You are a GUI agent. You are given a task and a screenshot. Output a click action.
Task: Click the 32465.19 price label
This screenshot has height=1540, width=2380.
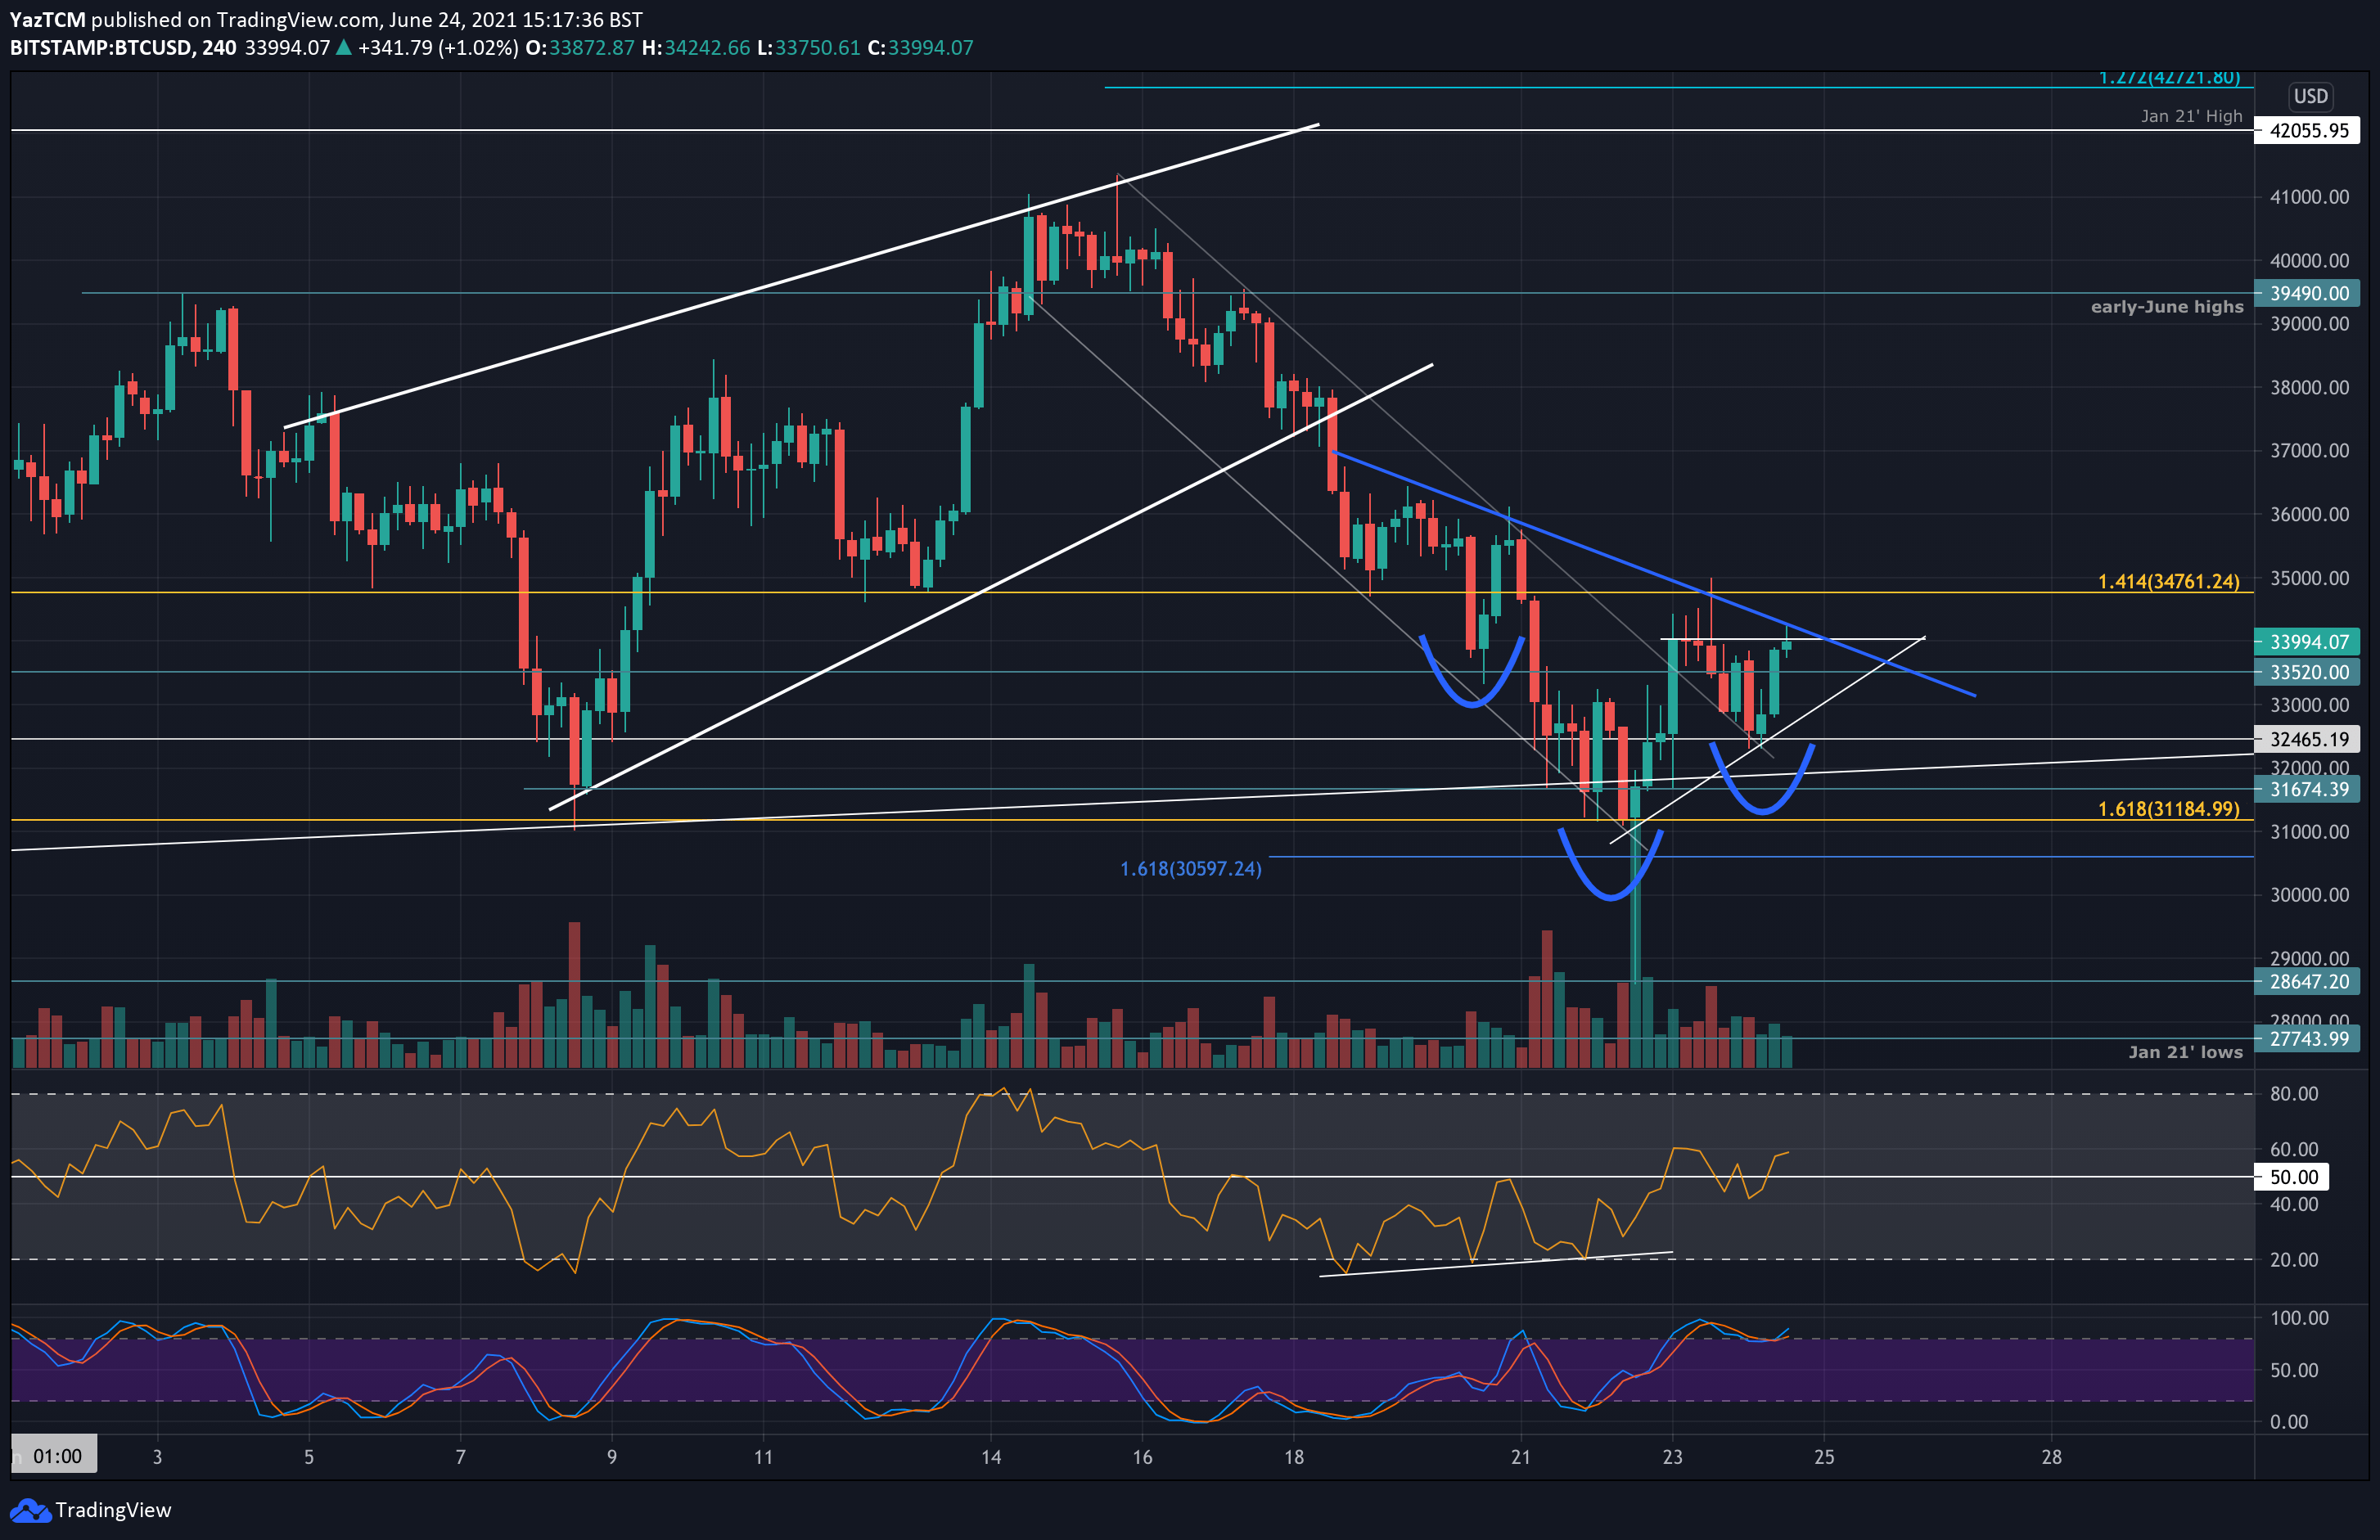click(x=2308, y=739)
